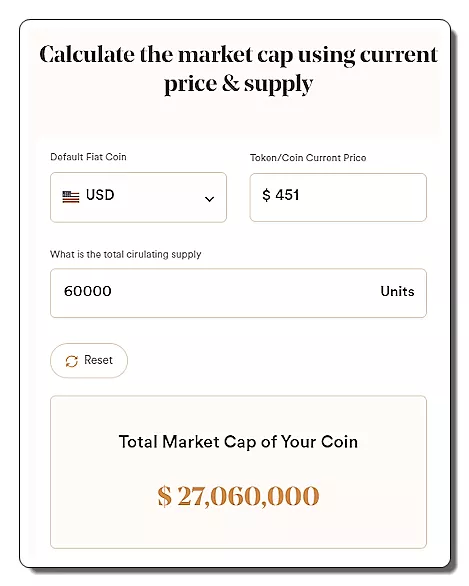Click the Reset button
The height and width of the screenshot is (586, 469).
[x=89, y=361]
